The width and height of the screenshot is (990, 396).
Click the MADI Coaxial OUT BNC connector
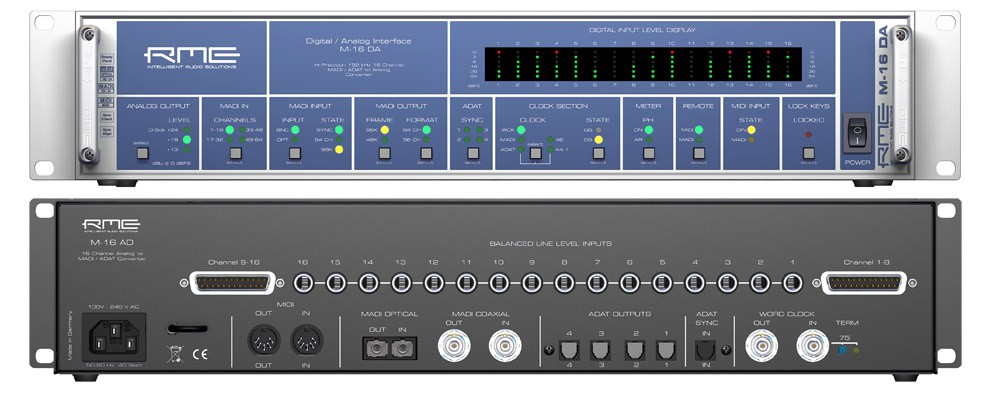[x=454, y=345]
